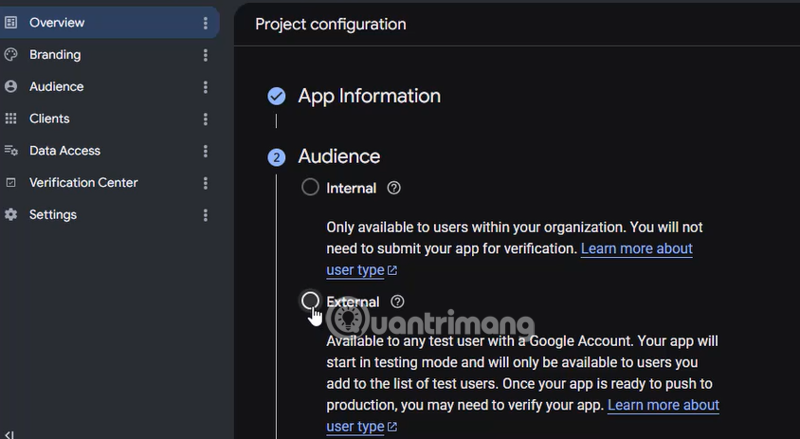This screenshot has width=800, height=439.
Task: Open Learn more about user type under Internal
Action: (x=636, y=249)
